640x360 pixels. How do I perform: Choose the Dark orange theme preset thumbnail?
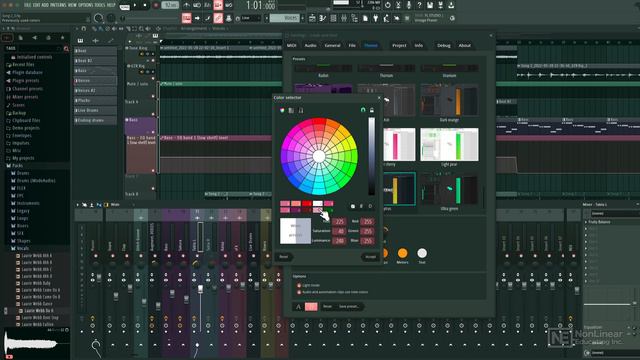449,100
